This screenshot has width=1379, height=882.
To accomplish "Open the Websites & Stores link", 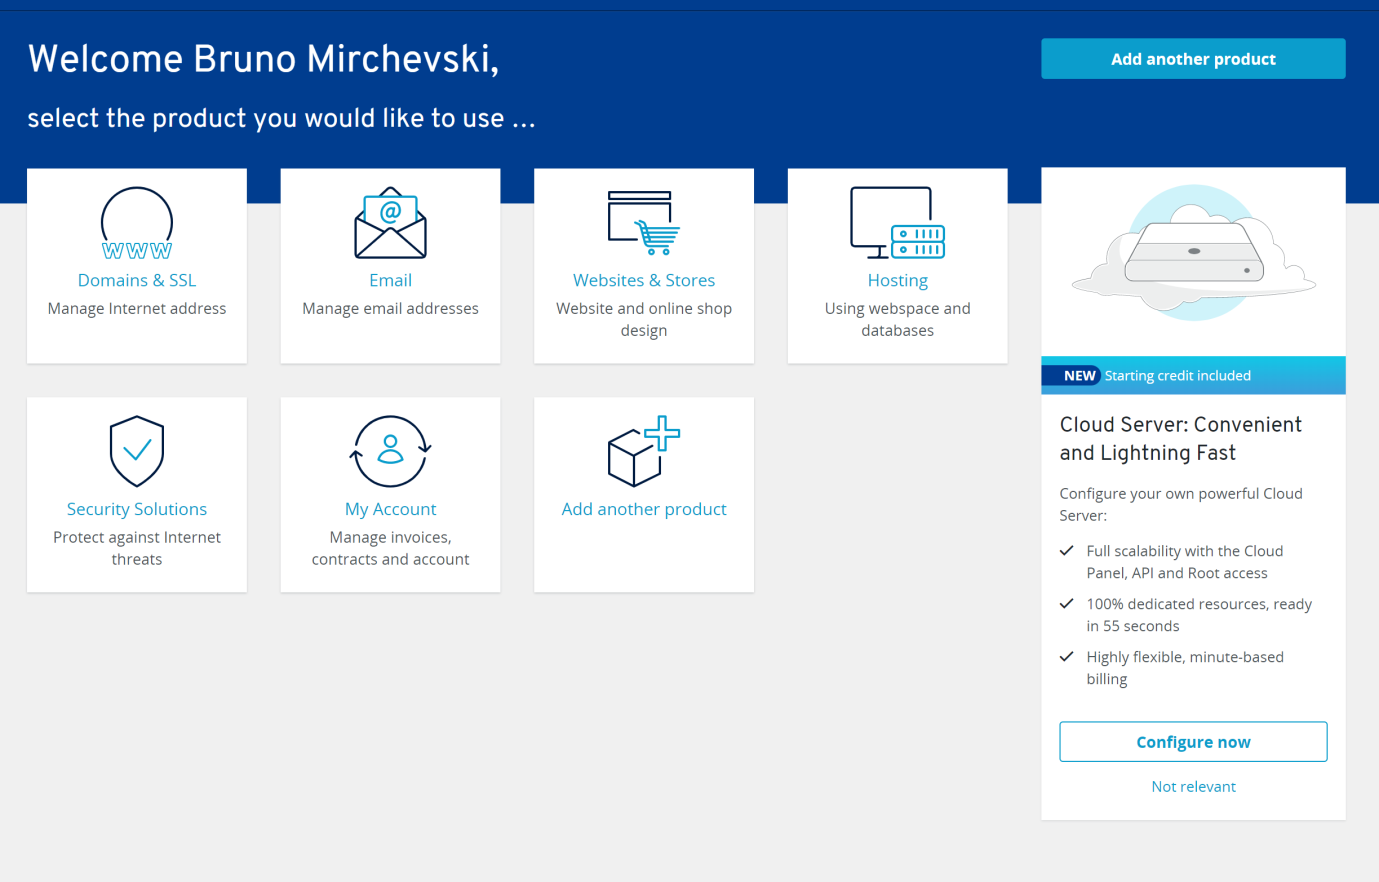I will point(644,280).
